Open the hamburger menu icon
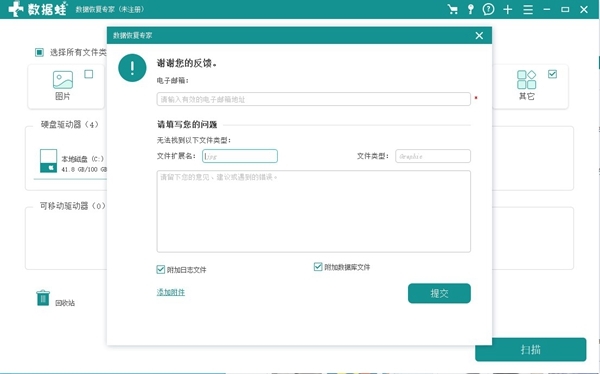 click(x=528, y=9)
